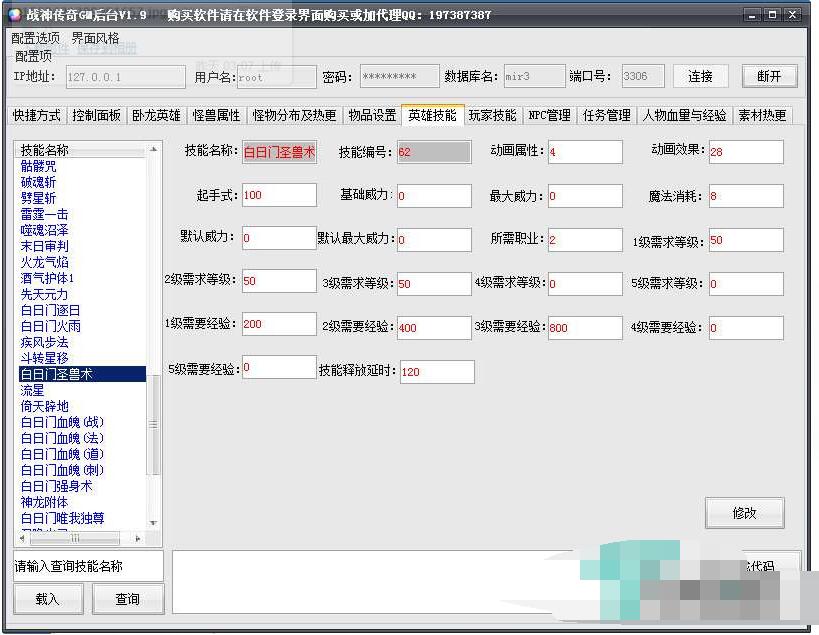Click the 查询 button

click(x=128, y=599)
